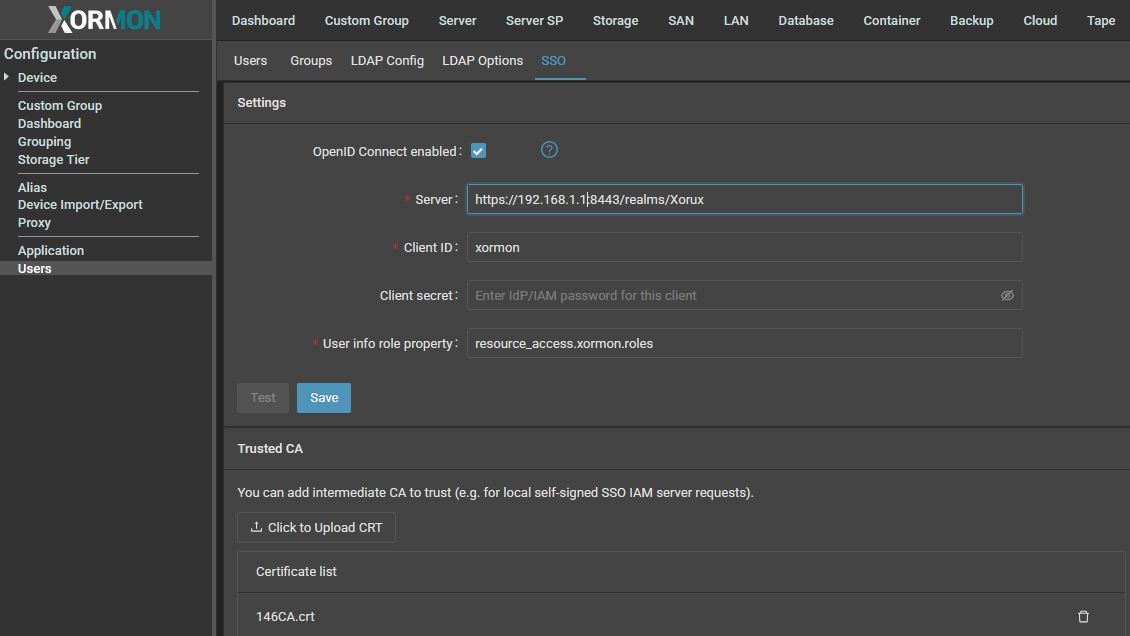
Task: Focus the Server URL input field
Action: [x=744, y=199]
